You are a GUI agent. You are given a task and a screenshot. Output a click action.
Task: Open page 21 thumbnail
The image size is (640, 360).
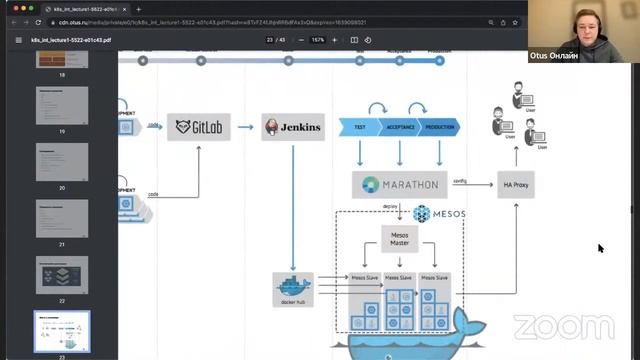point(62,218)
